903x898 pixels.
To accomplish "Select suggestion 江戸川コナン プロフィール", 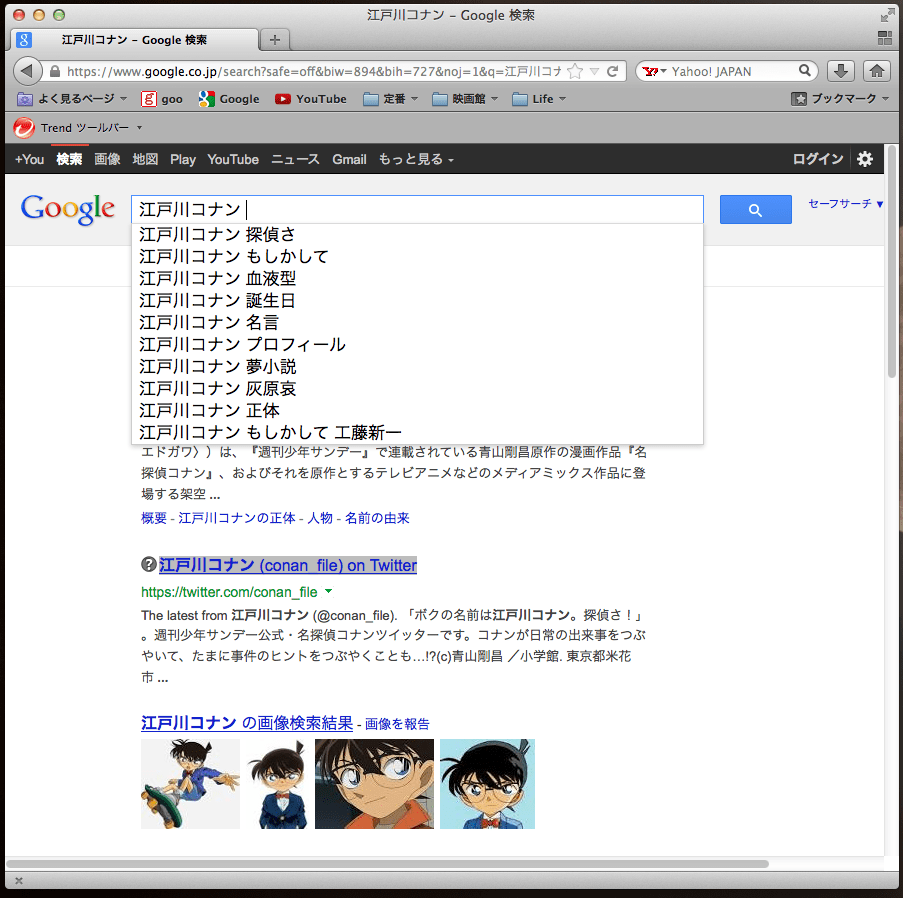I will click(x=418, y=344).
